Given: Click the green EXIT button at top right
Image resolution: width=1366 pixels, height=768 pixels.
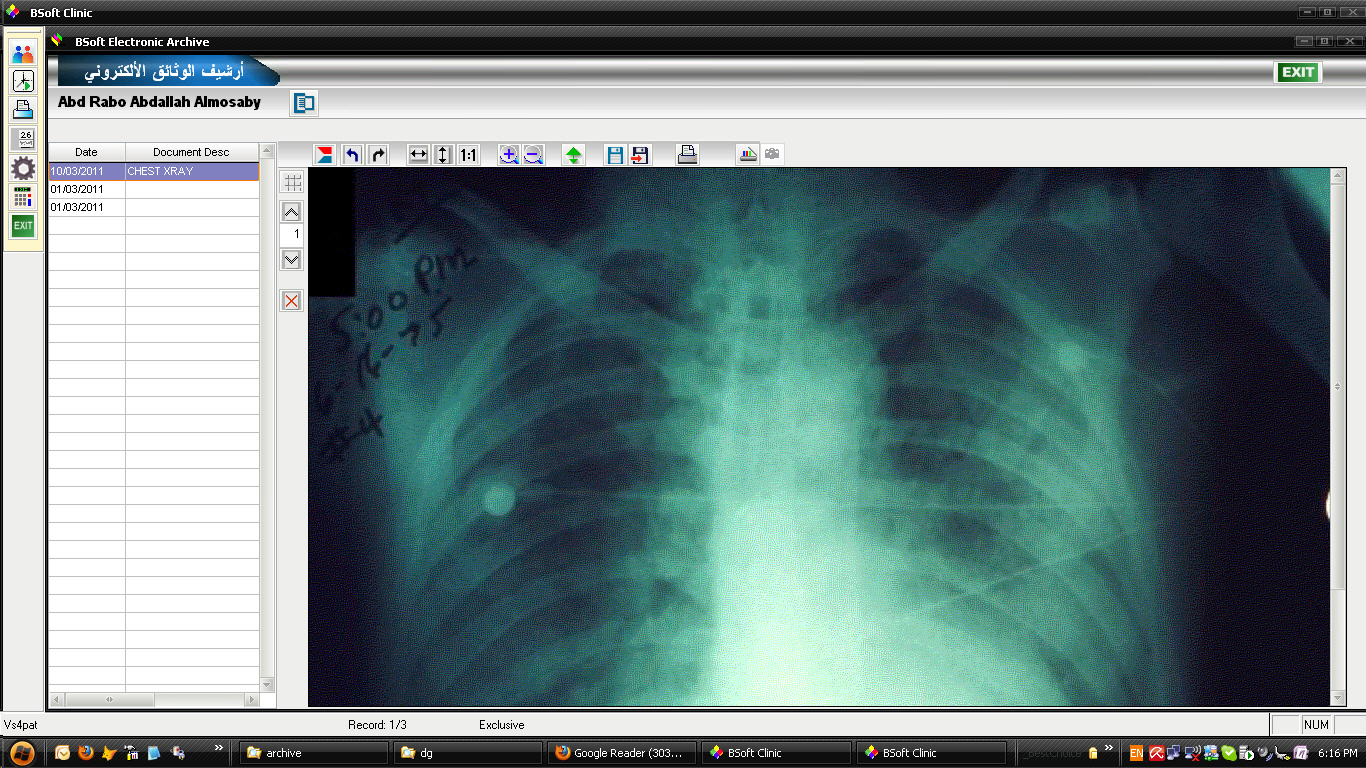Looking at the screenshot, I should pos(1298,72).
